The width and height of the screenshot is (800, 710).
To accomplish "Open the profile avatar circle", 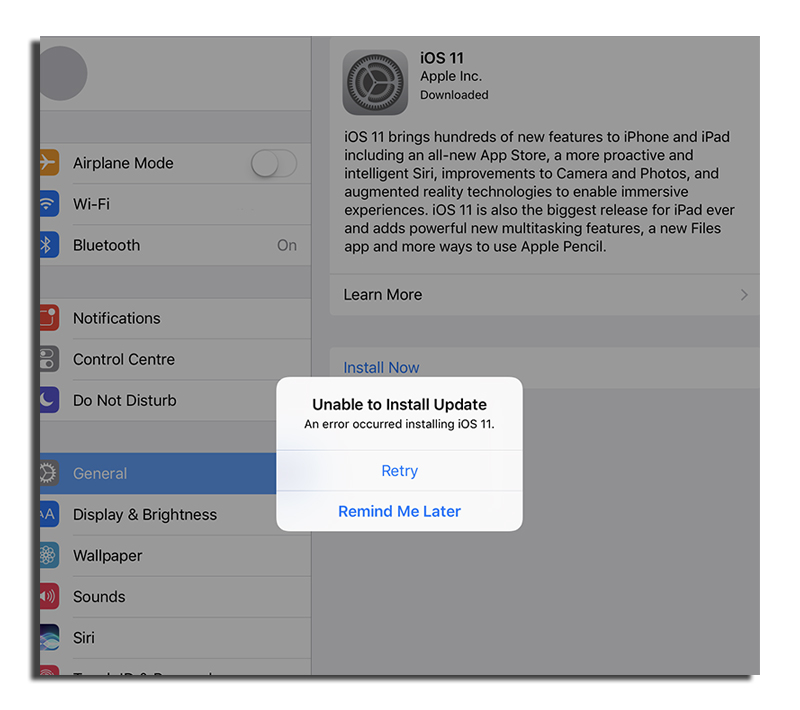I will [x=62, y=72].
